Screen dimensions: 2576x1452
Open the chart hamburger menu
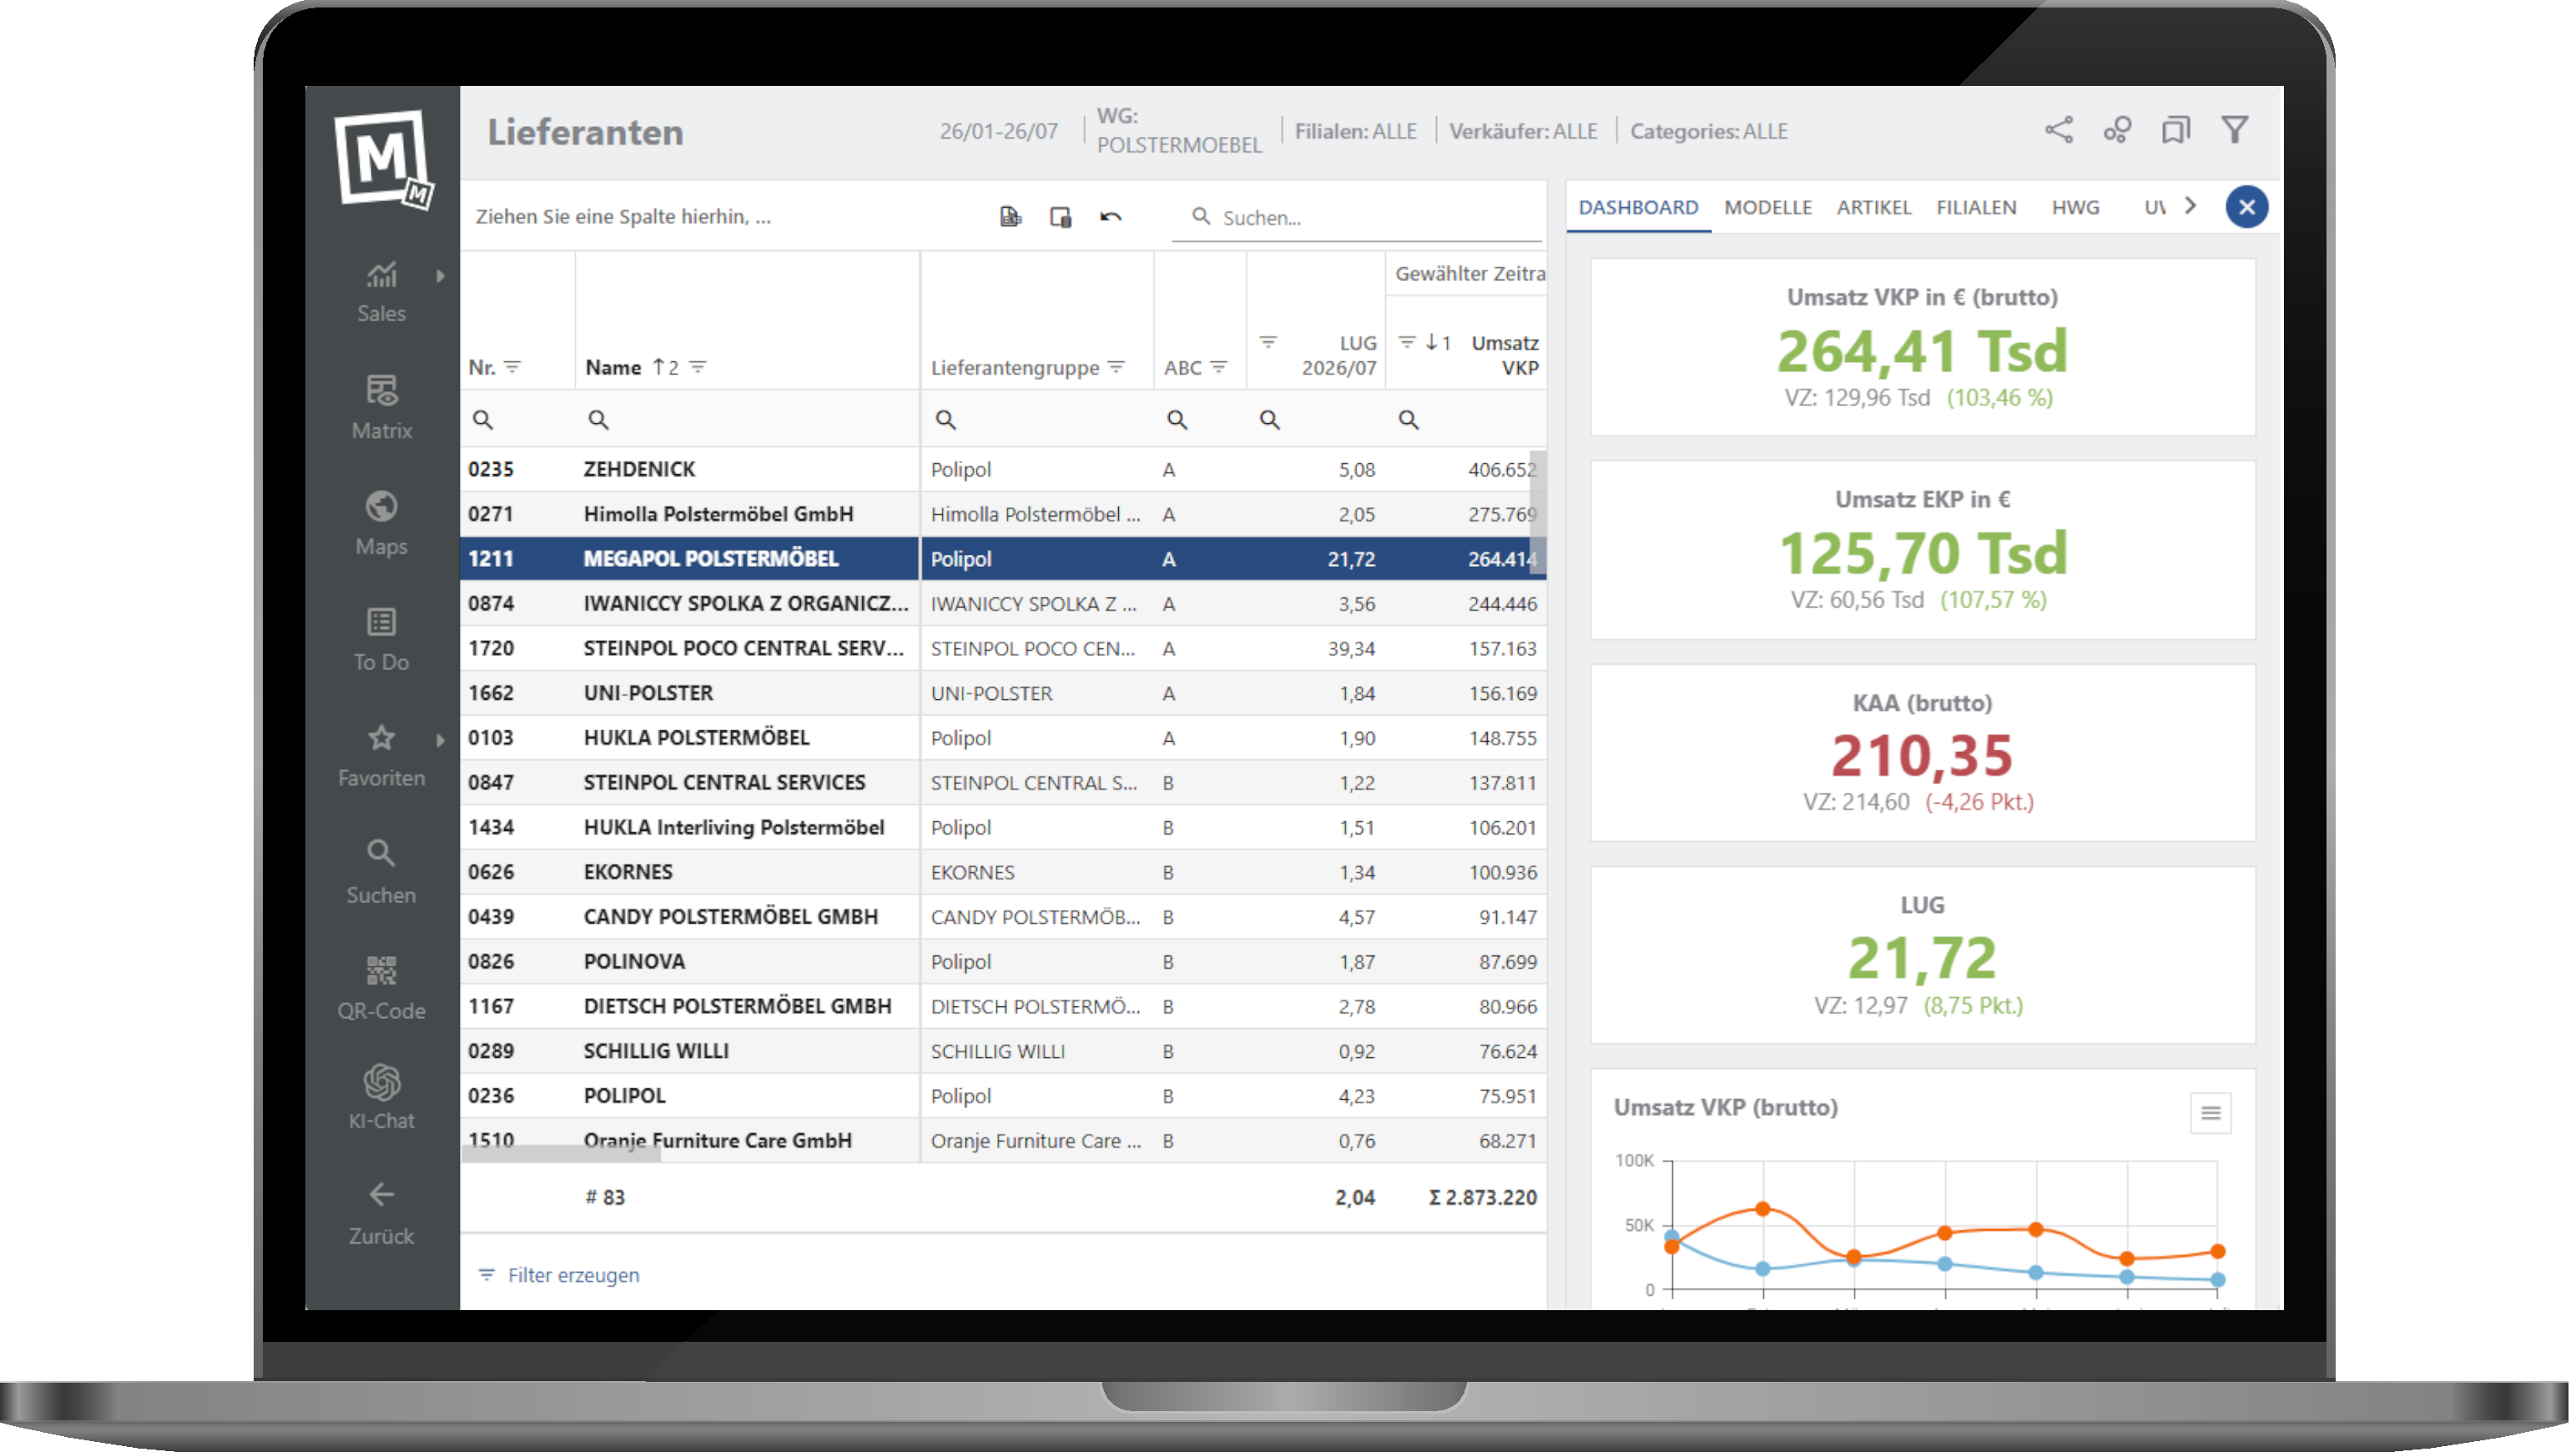[x=2210, y=1112]
